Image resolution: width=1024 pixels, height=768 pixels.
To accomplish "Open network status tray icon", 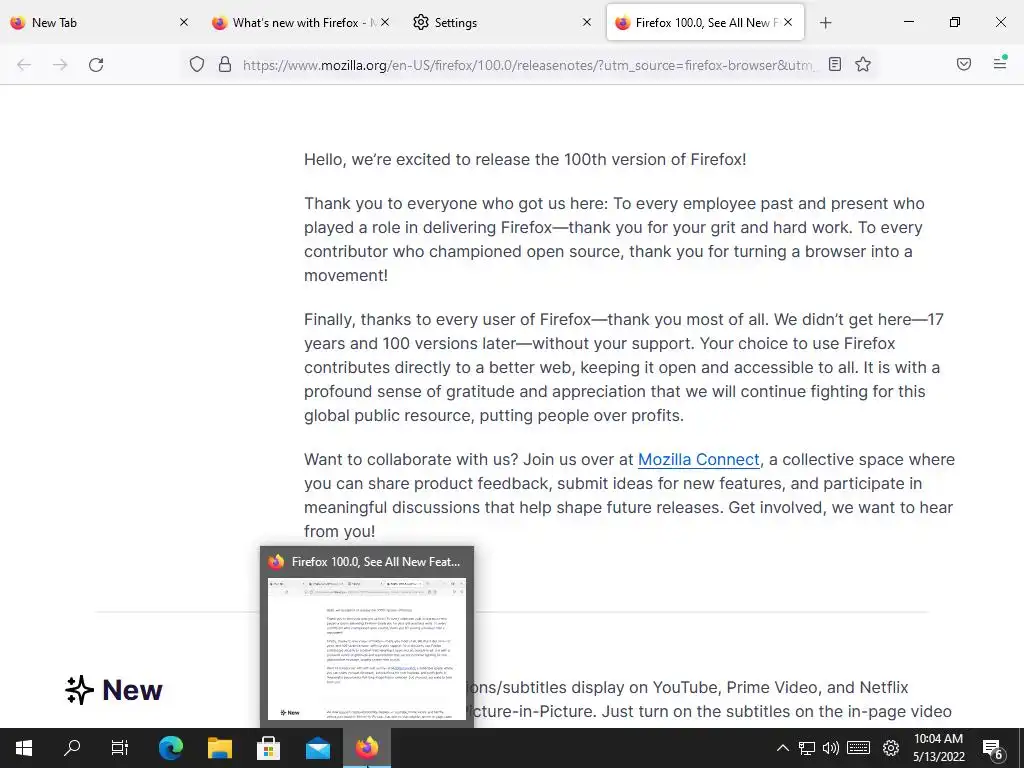I will pos(807,748).
